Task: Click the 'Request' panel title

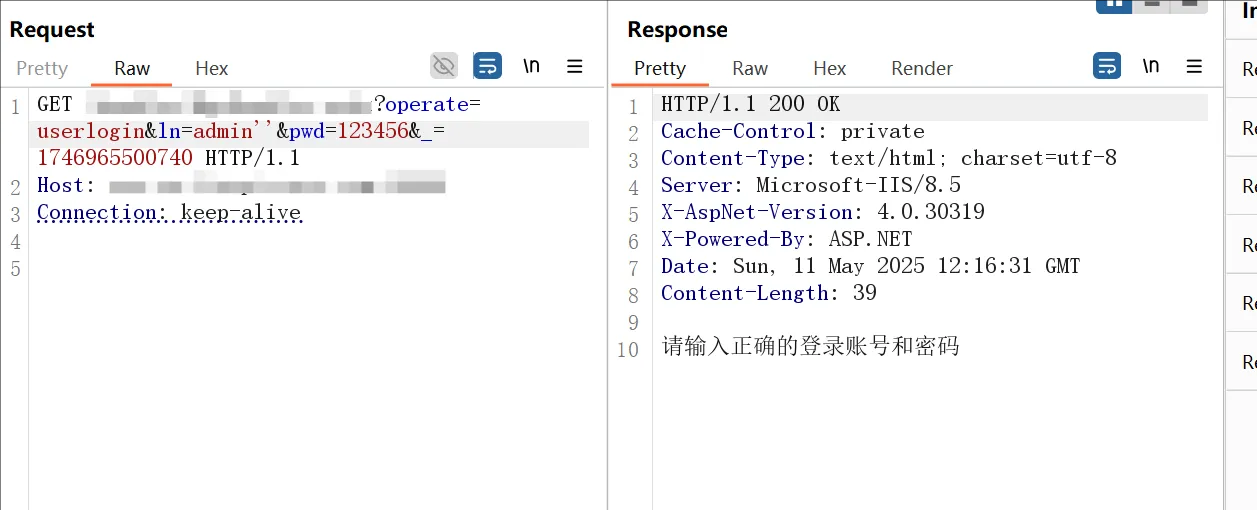Action: 51,30
